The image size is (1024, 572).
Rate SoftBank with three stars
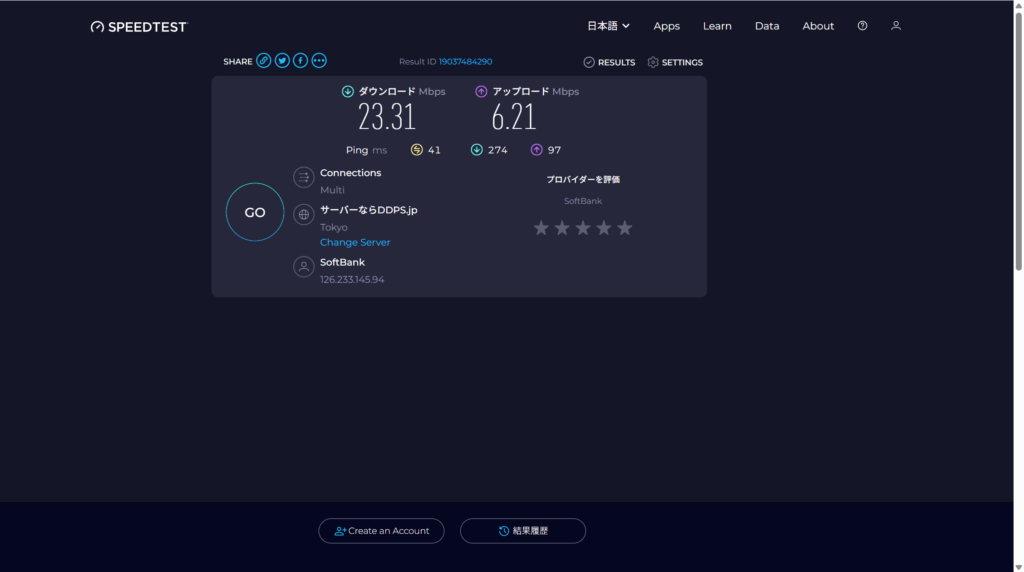[x=583, y=228]
